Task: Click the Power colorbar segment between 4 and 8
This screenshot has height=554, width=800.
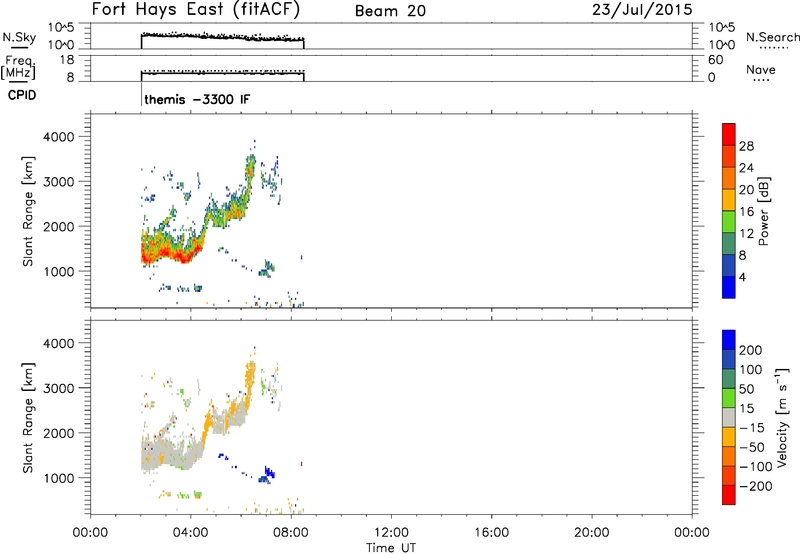Action: pos(729,265)
